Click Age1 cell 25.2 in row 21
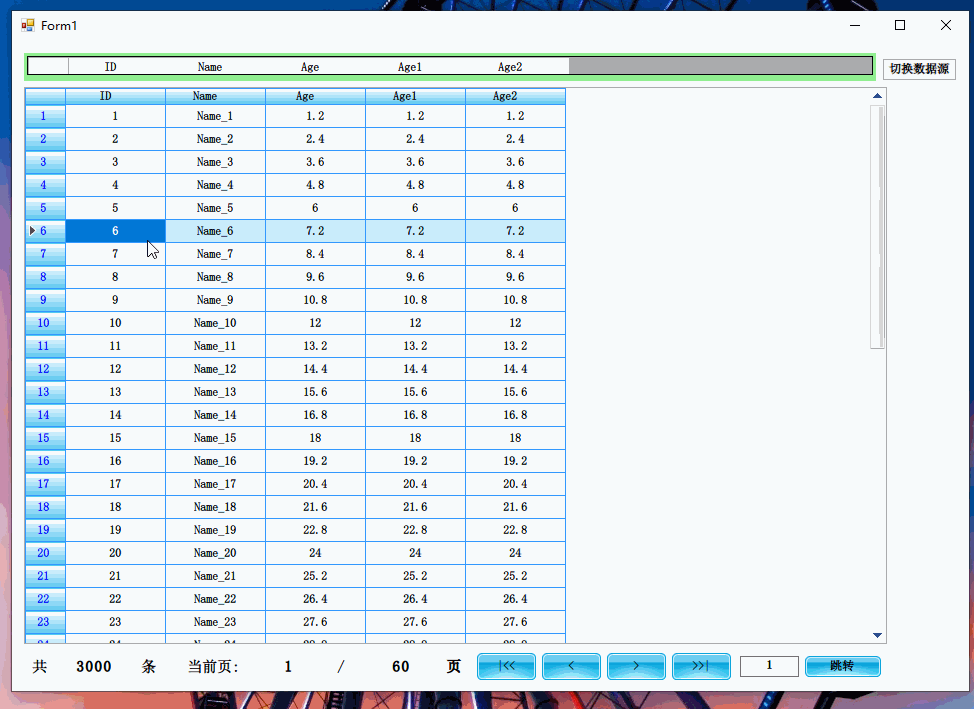Viewport: 974px width, 709px height. click(416, 576)
